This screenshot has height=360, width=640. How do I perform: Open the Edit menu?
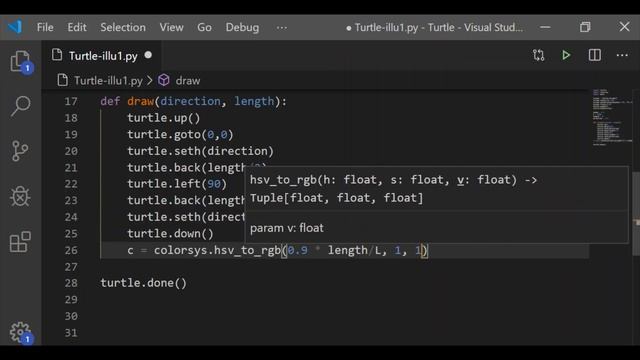(77, 27)
